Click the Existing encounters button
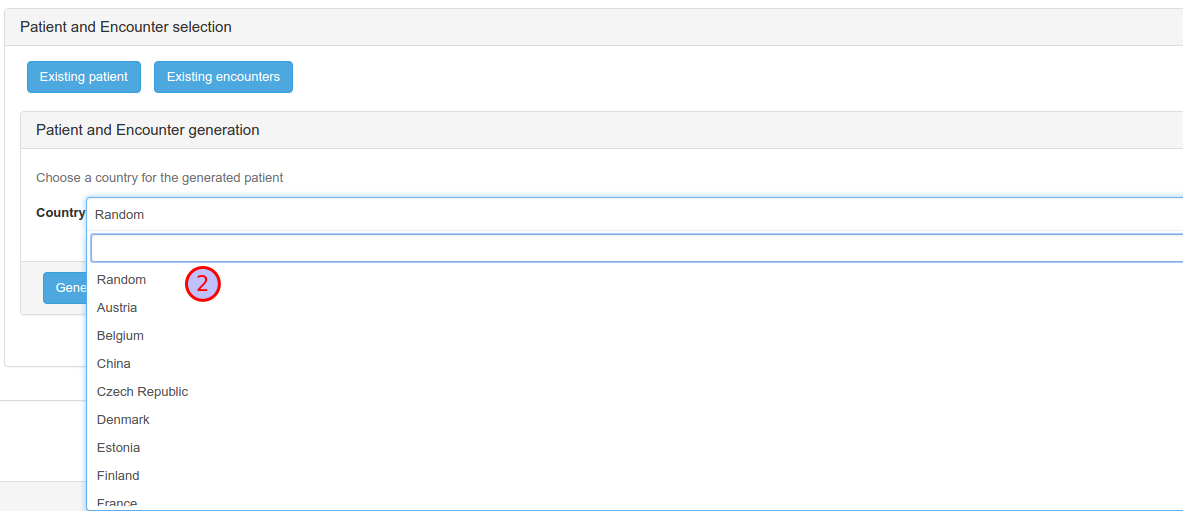 223,77
